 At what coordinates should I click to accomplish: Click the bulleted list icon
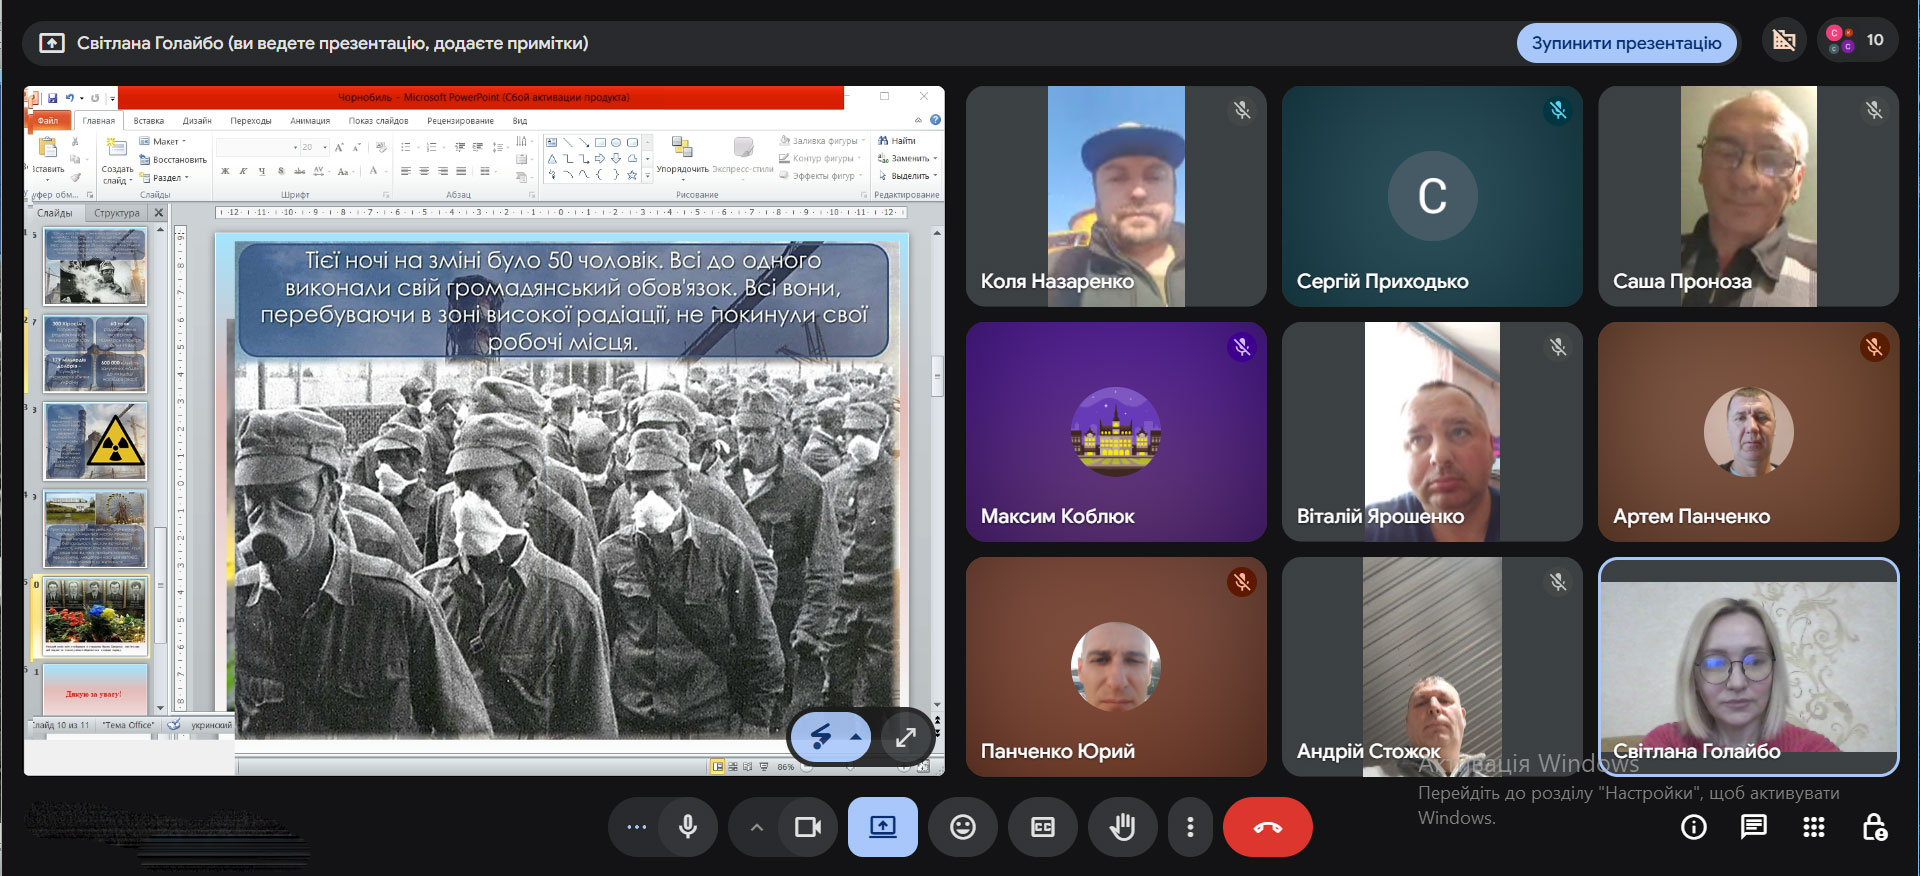tap(406, 147)
